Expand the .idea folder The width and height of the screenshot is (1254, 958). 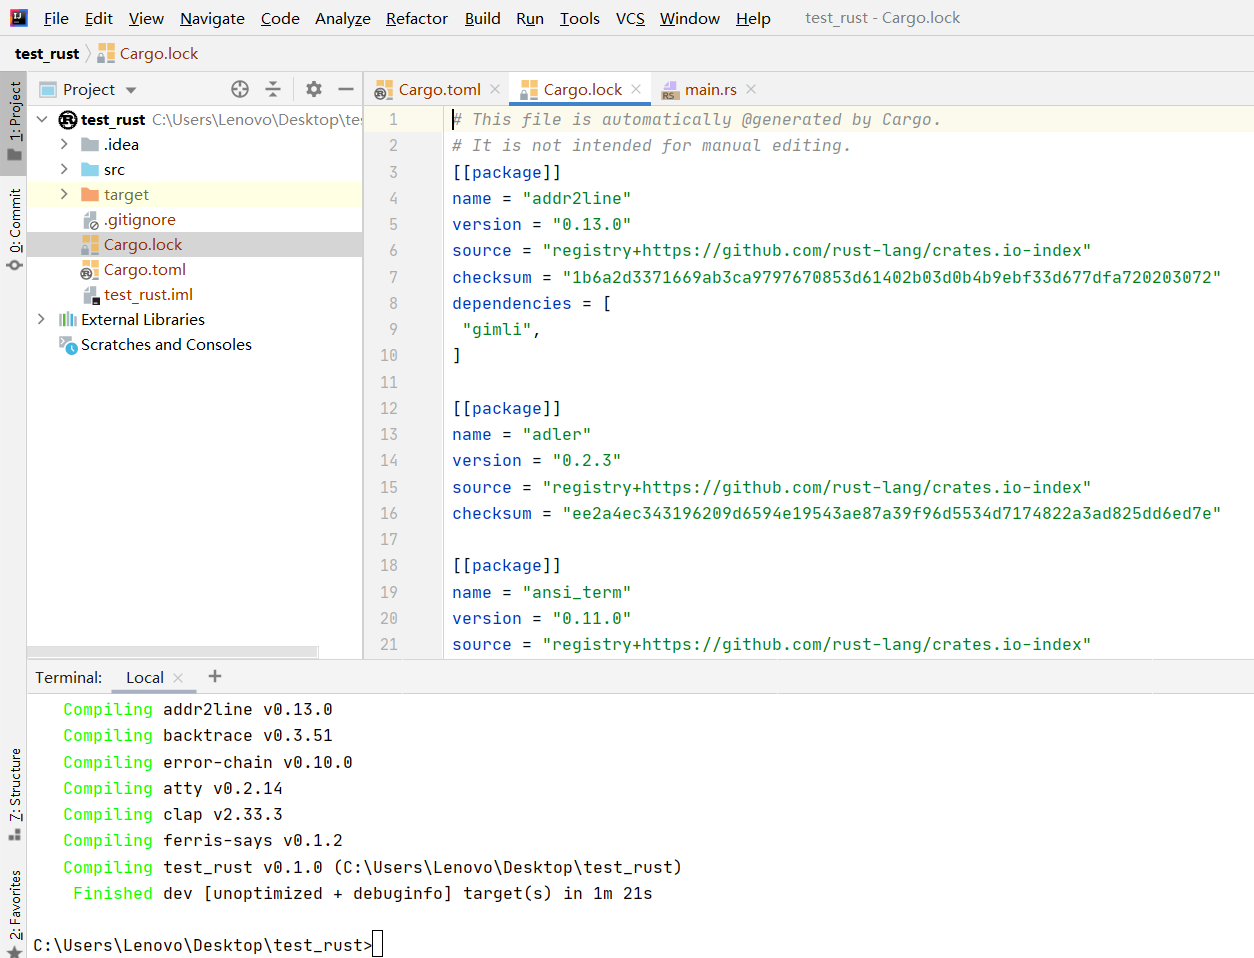click(64, 144)
